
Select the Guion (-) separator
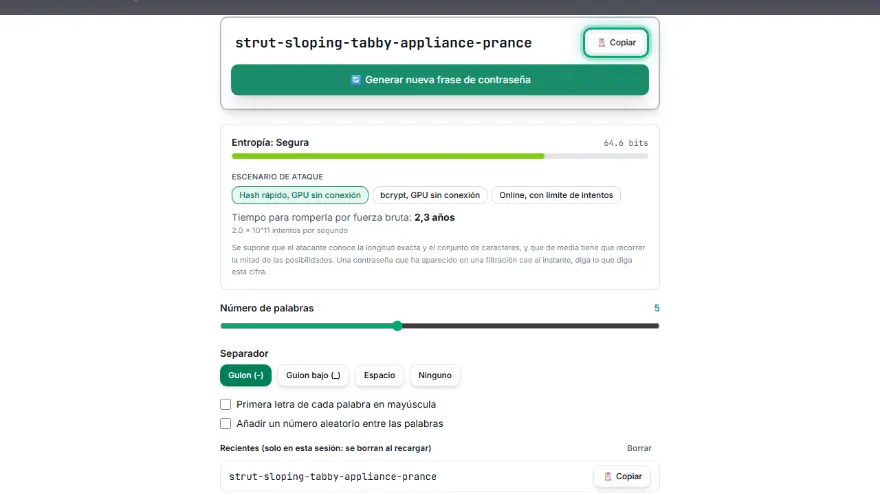[246, 375]
